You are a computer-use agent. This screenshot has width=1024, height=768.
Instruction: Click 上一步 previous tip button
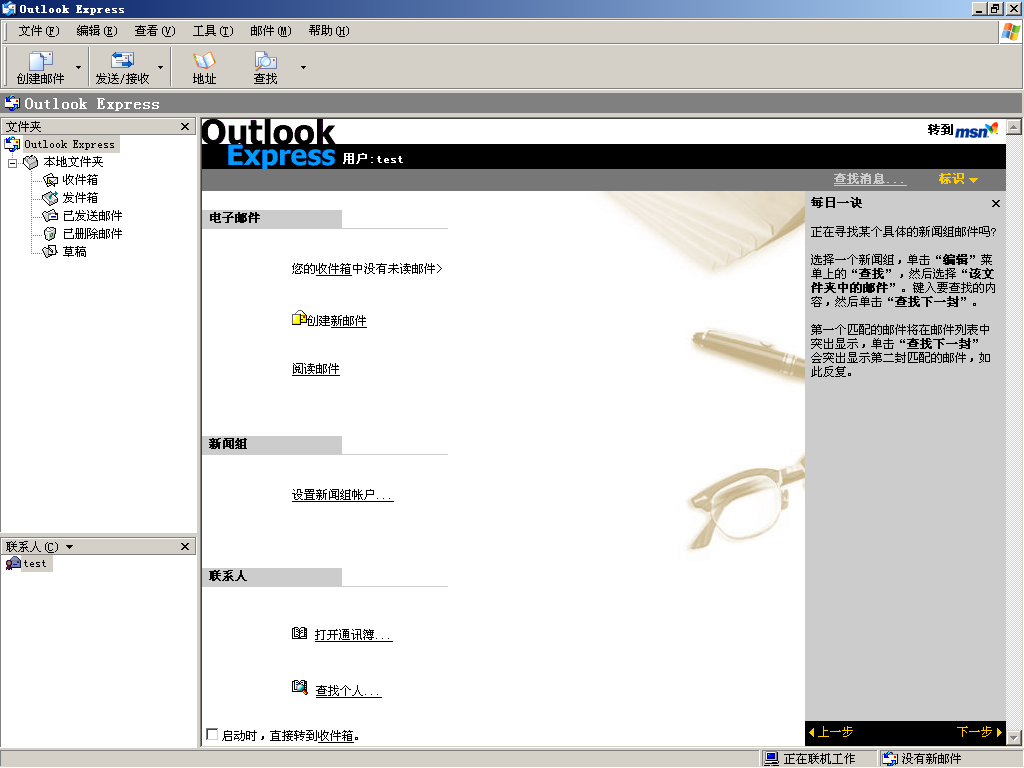(x=831, y=732)
